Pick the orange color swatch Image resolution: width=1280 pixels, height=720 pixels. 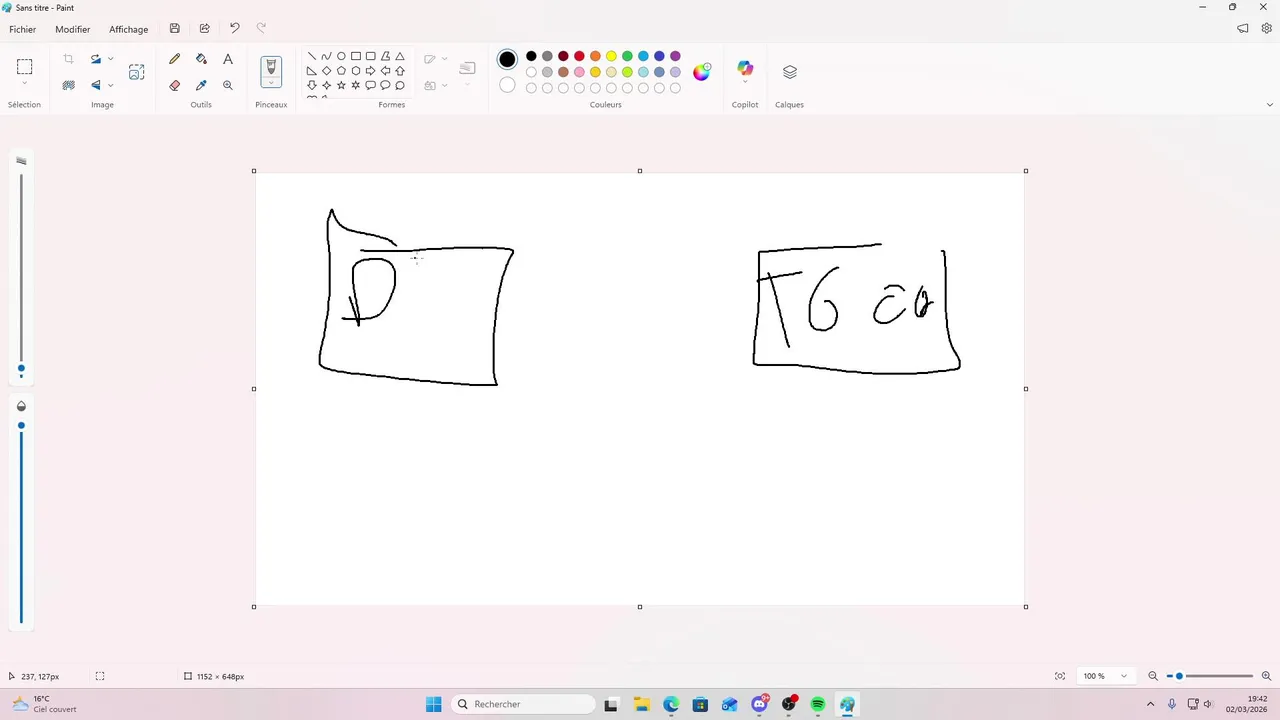tap(595, 56)
